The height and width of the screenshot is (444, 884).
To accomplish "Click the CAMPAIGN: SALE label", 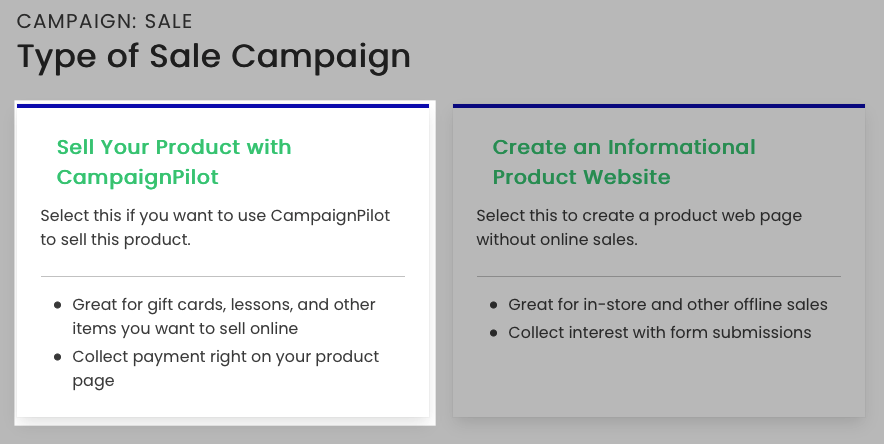I will click(x=105, y=21).
